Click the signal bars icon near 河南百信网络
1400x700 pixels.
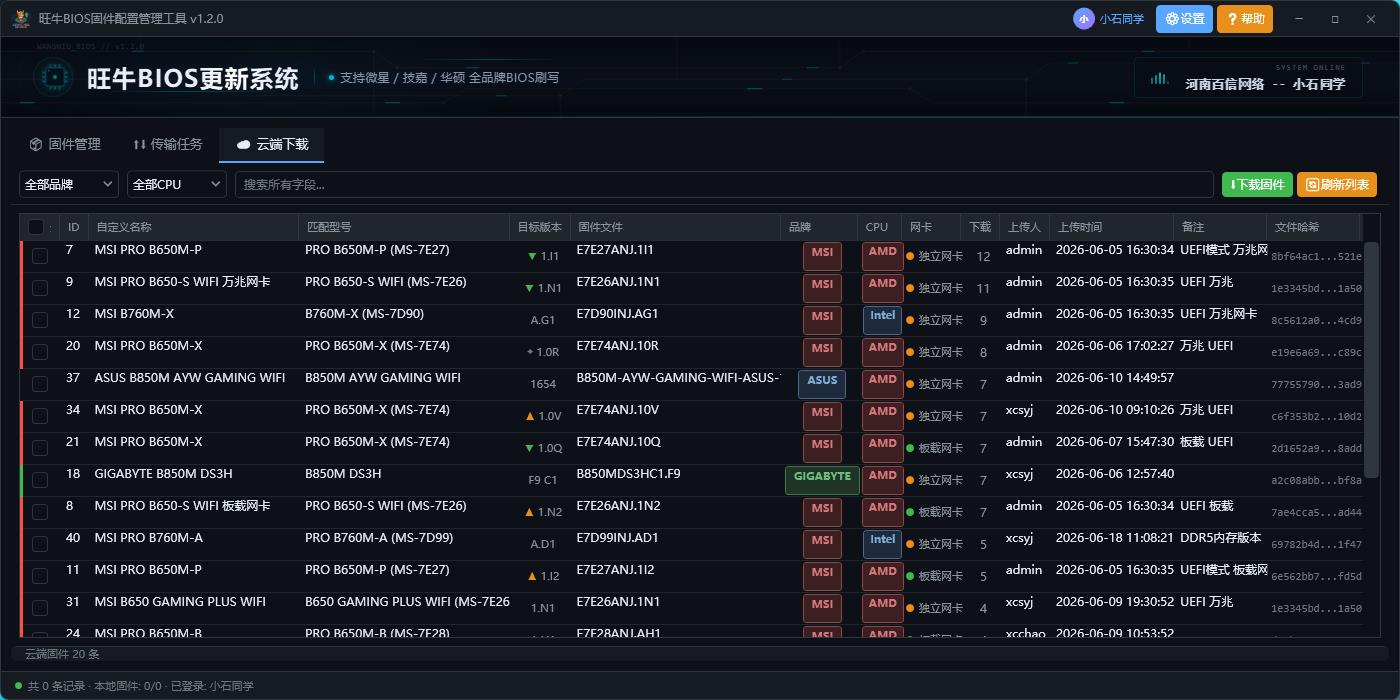click(1160, 78)
